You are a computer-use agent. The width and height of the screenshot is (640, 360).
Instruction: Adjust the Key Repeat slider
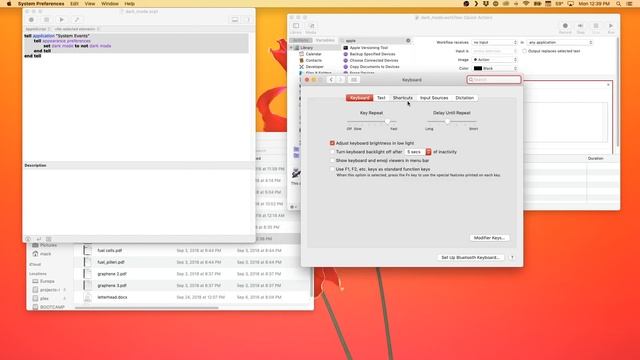coord(371,121)
